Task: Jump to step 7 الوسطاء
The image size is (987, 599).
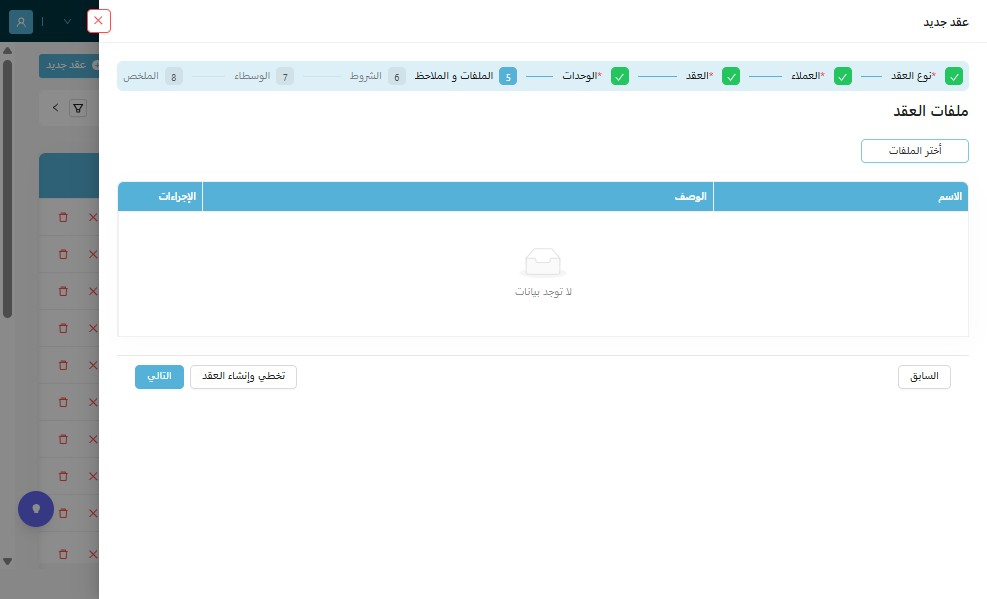Action: 264,76
